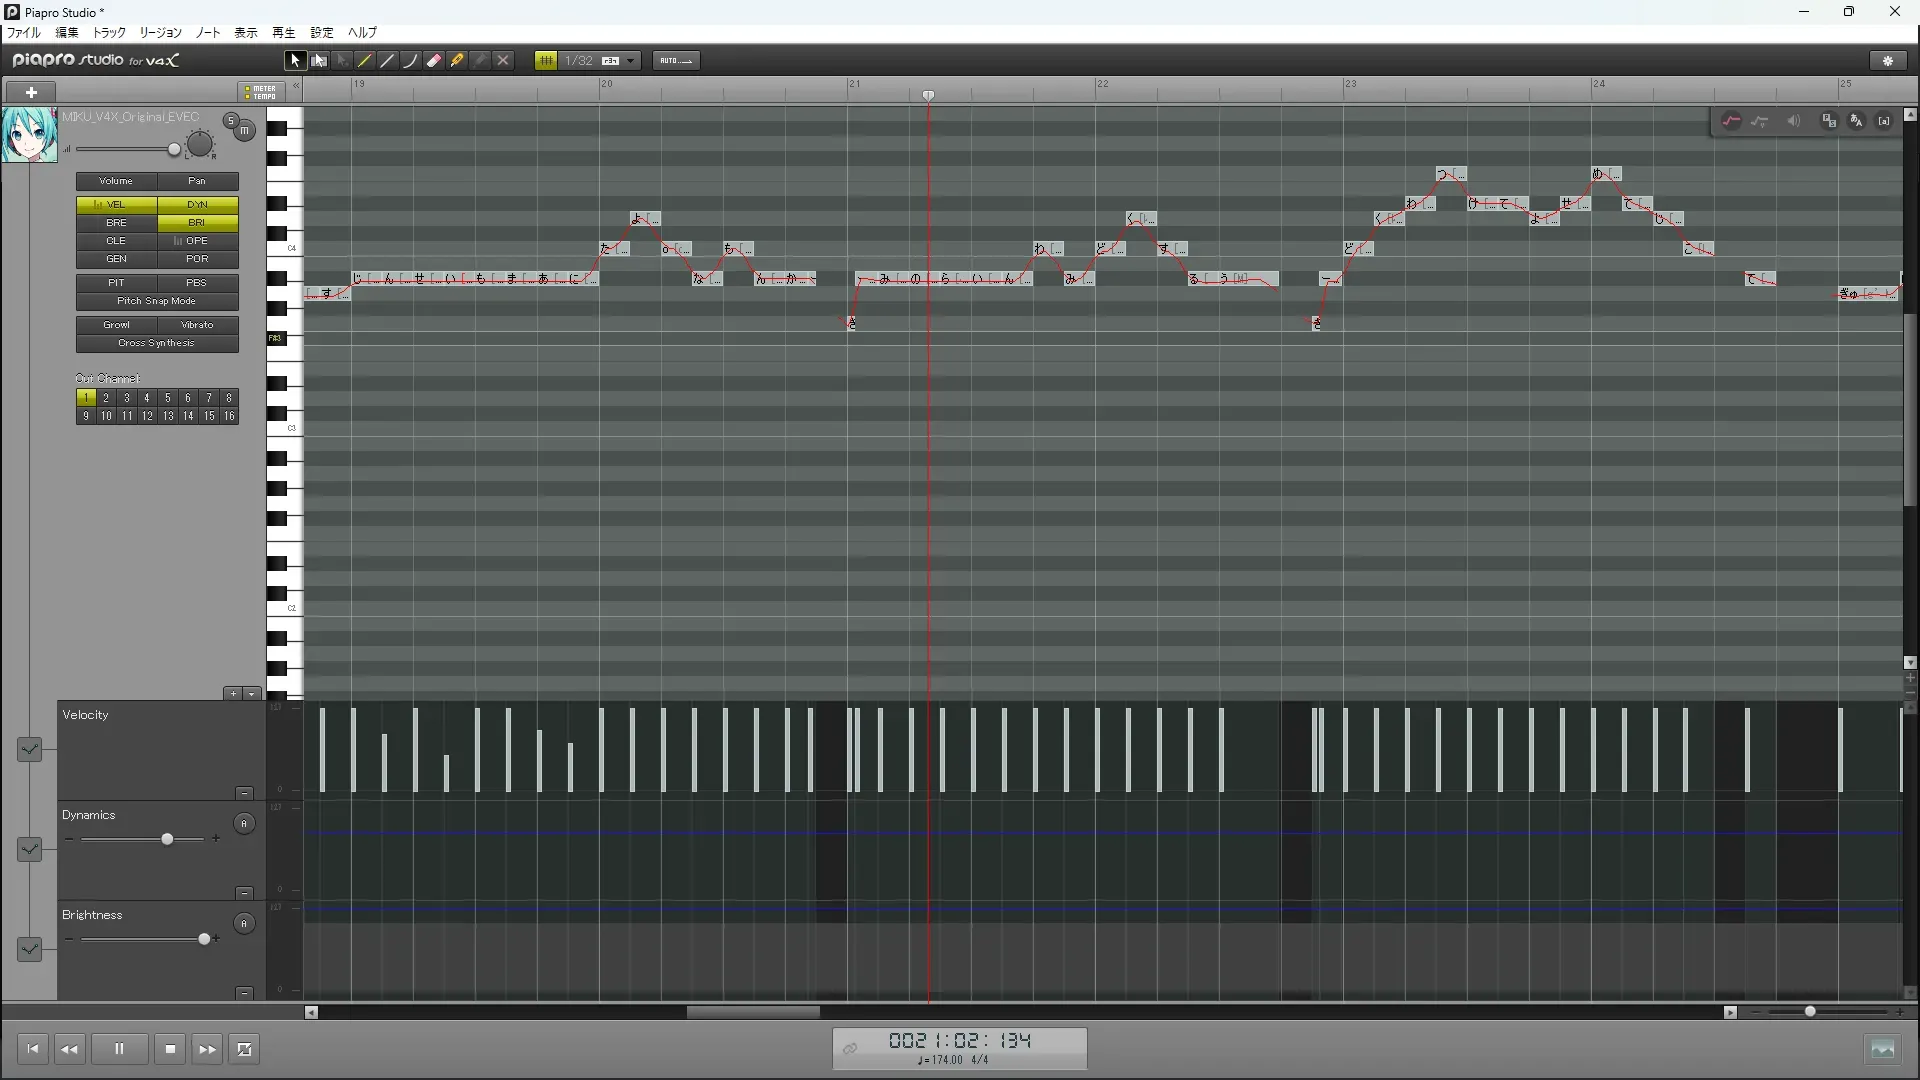Open settings gear in top right

(x=1888, y=61)
